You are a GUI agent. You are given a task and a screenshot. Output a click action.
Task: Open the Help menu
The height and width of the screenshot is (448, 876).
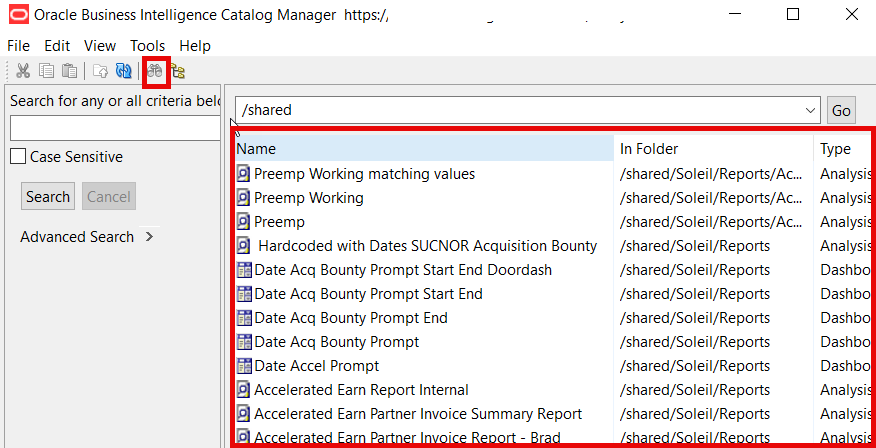(x=195, y=46)
